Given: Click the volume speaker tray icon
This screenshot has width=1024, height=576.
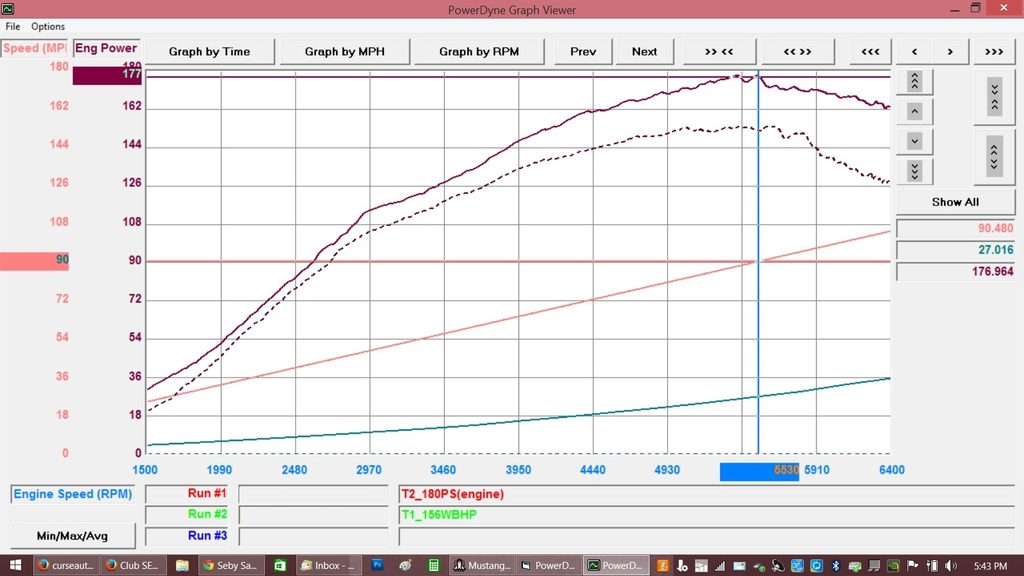Looking at the screenshot, I should point(950,566).
